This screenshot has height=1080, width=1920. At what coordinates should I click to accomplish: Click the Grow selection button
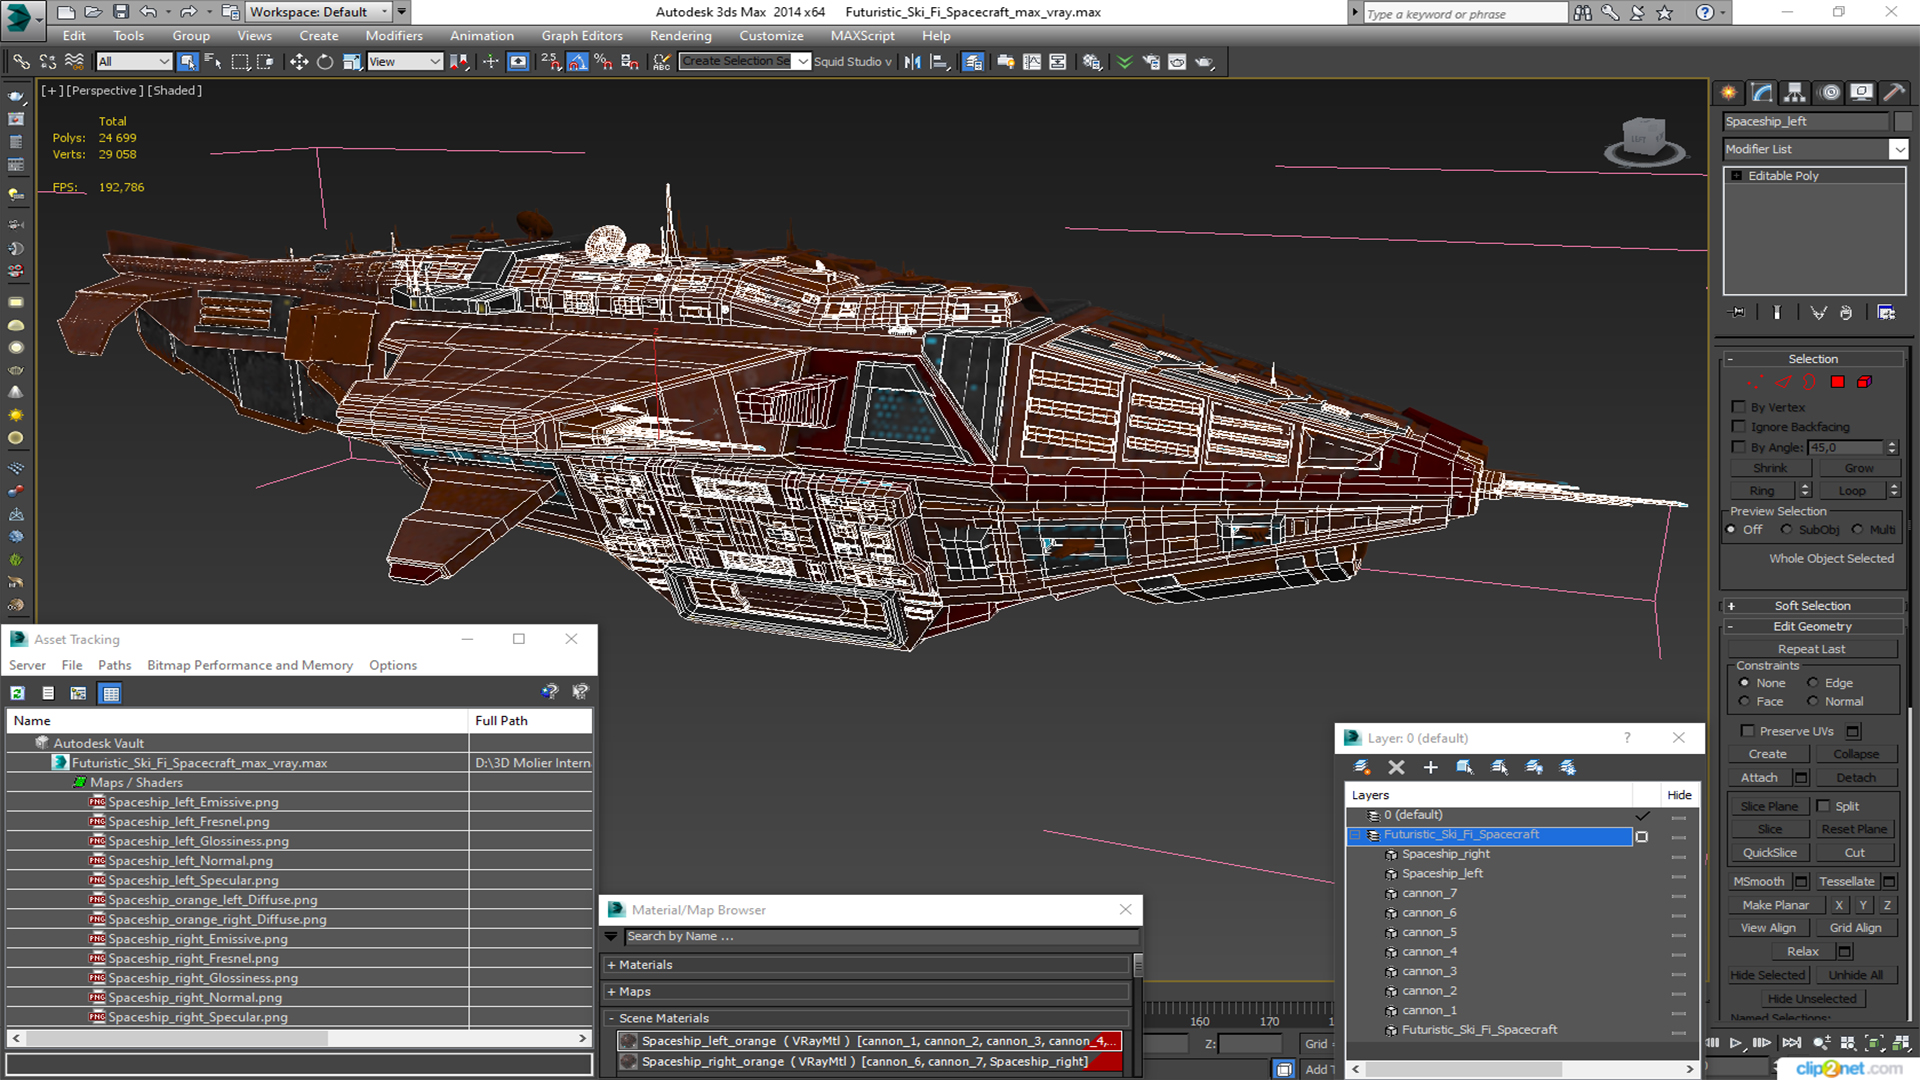(1858, 468)
